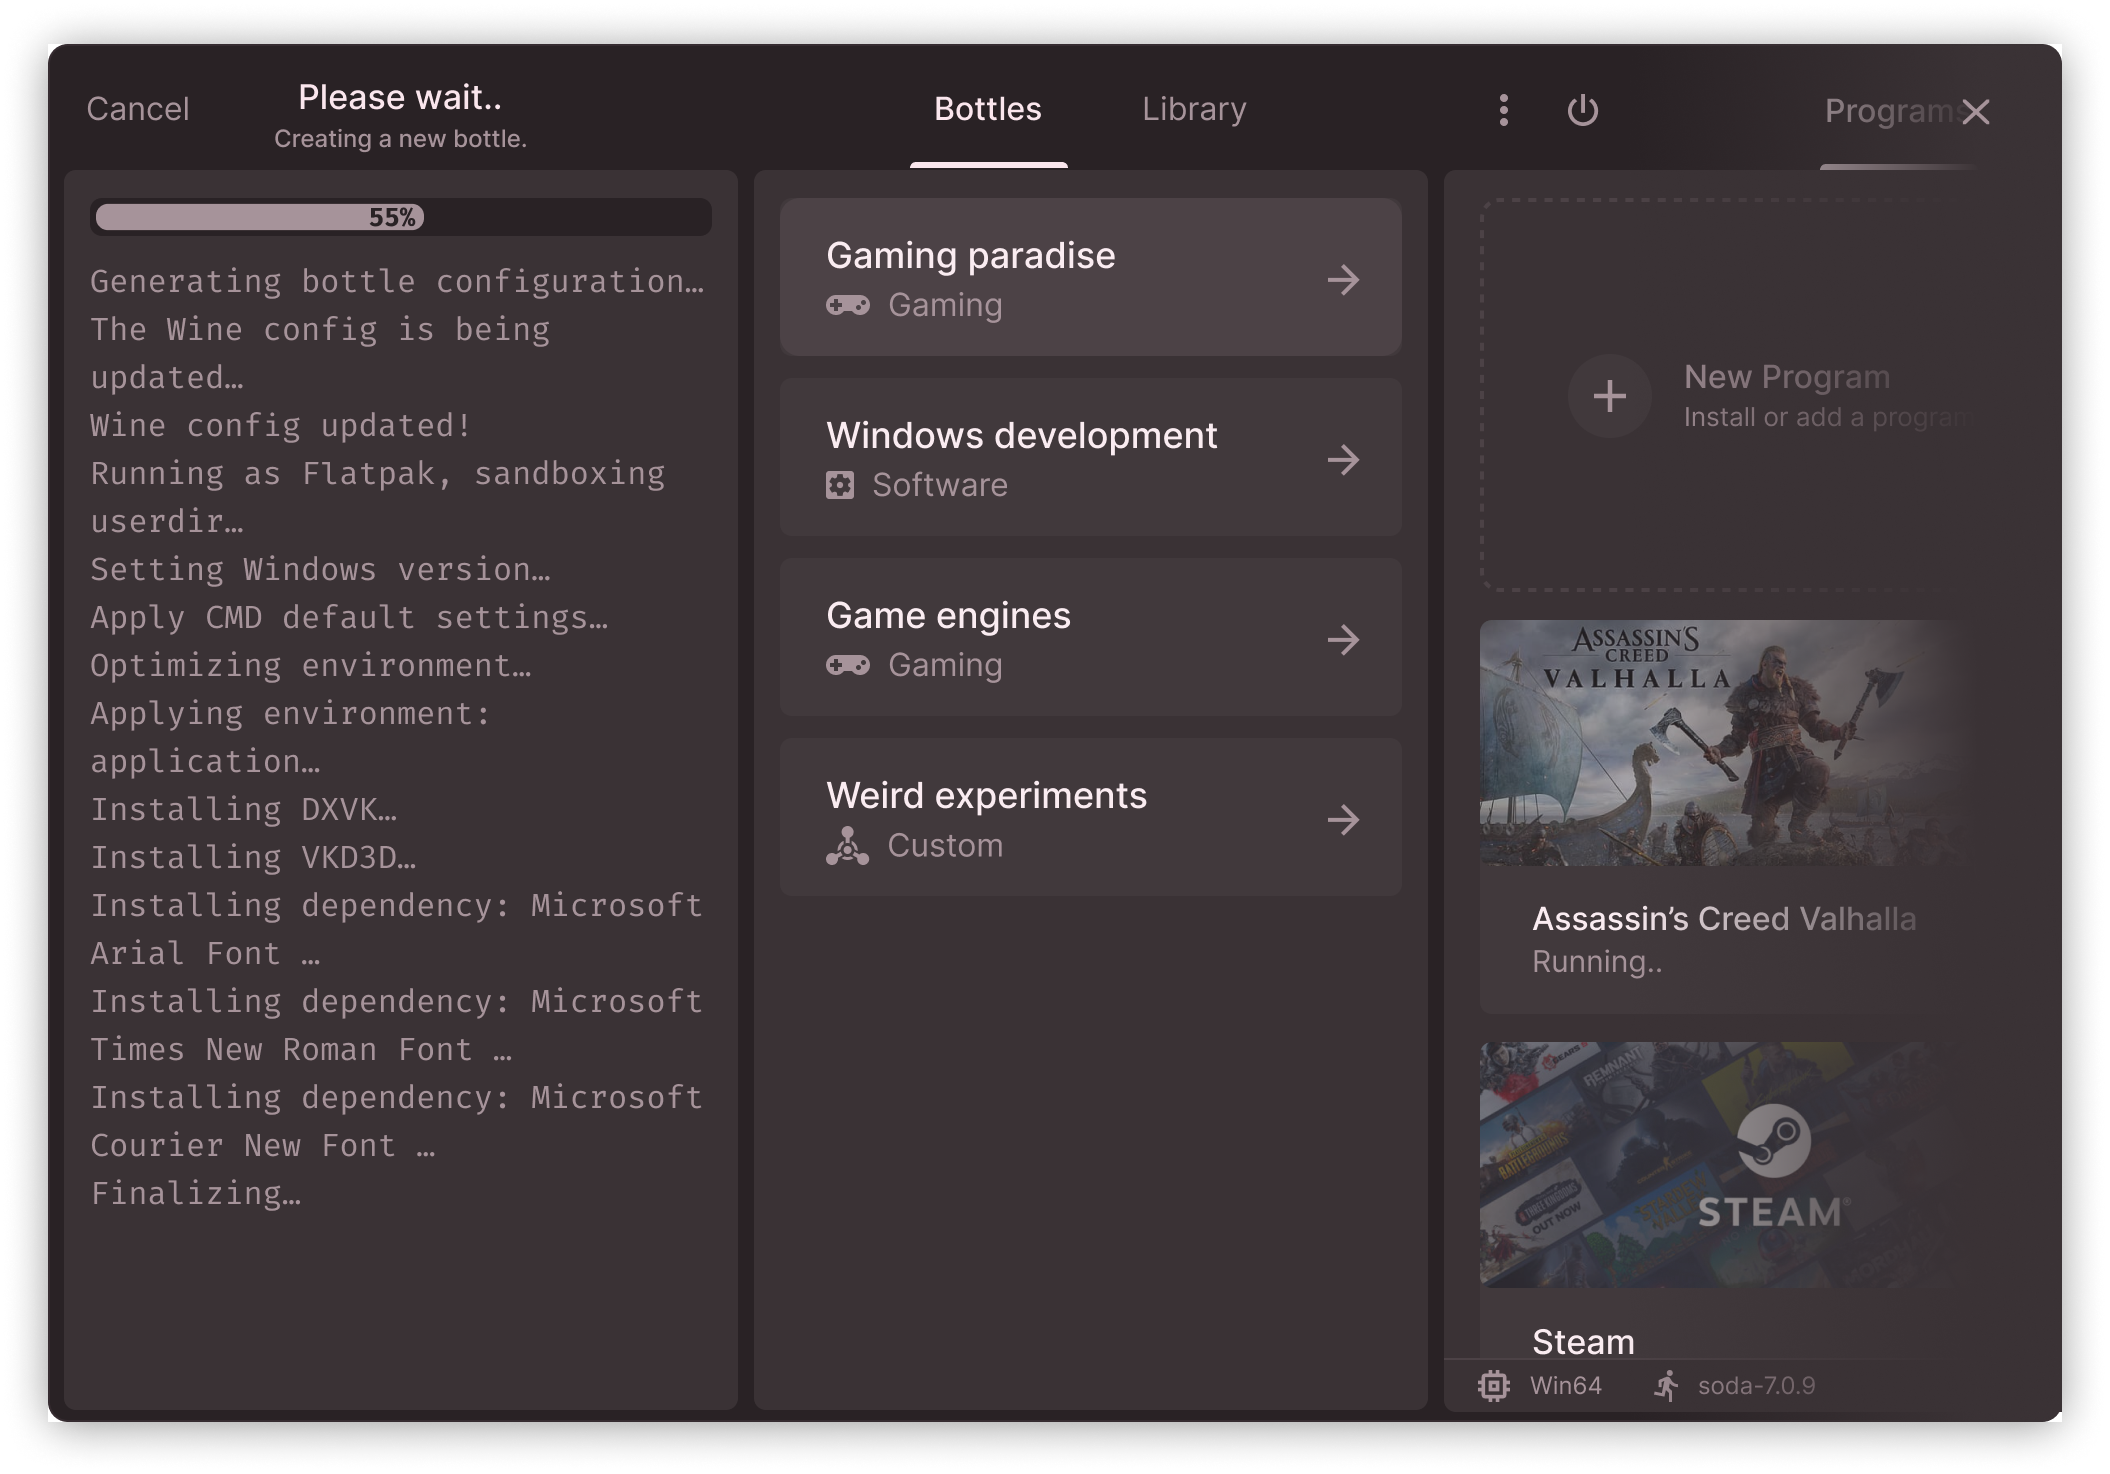Click the gamepad icon under Game engines

coord(847,665)
